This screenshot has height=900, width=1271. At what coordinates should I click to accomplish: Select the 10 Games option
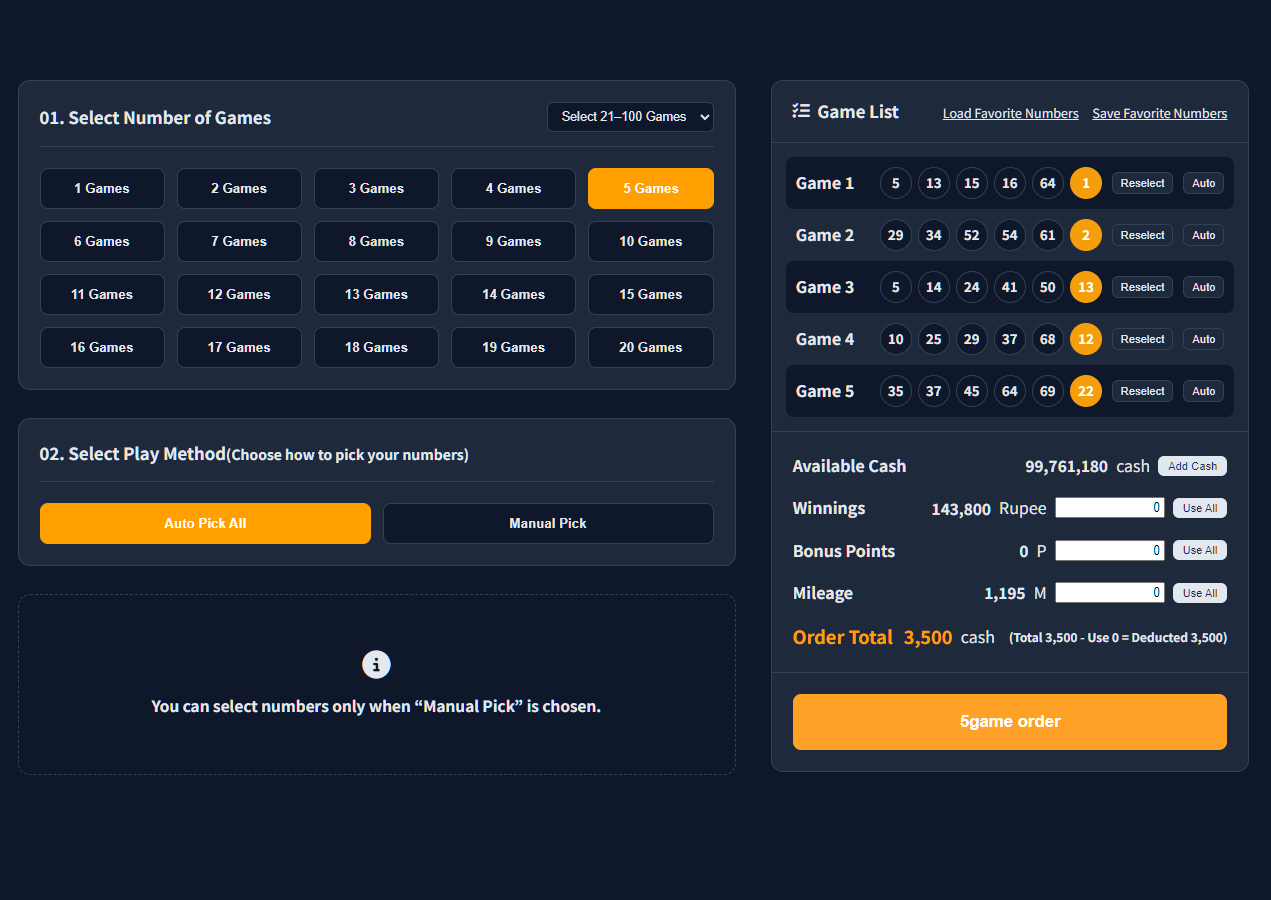pos(650,241)
